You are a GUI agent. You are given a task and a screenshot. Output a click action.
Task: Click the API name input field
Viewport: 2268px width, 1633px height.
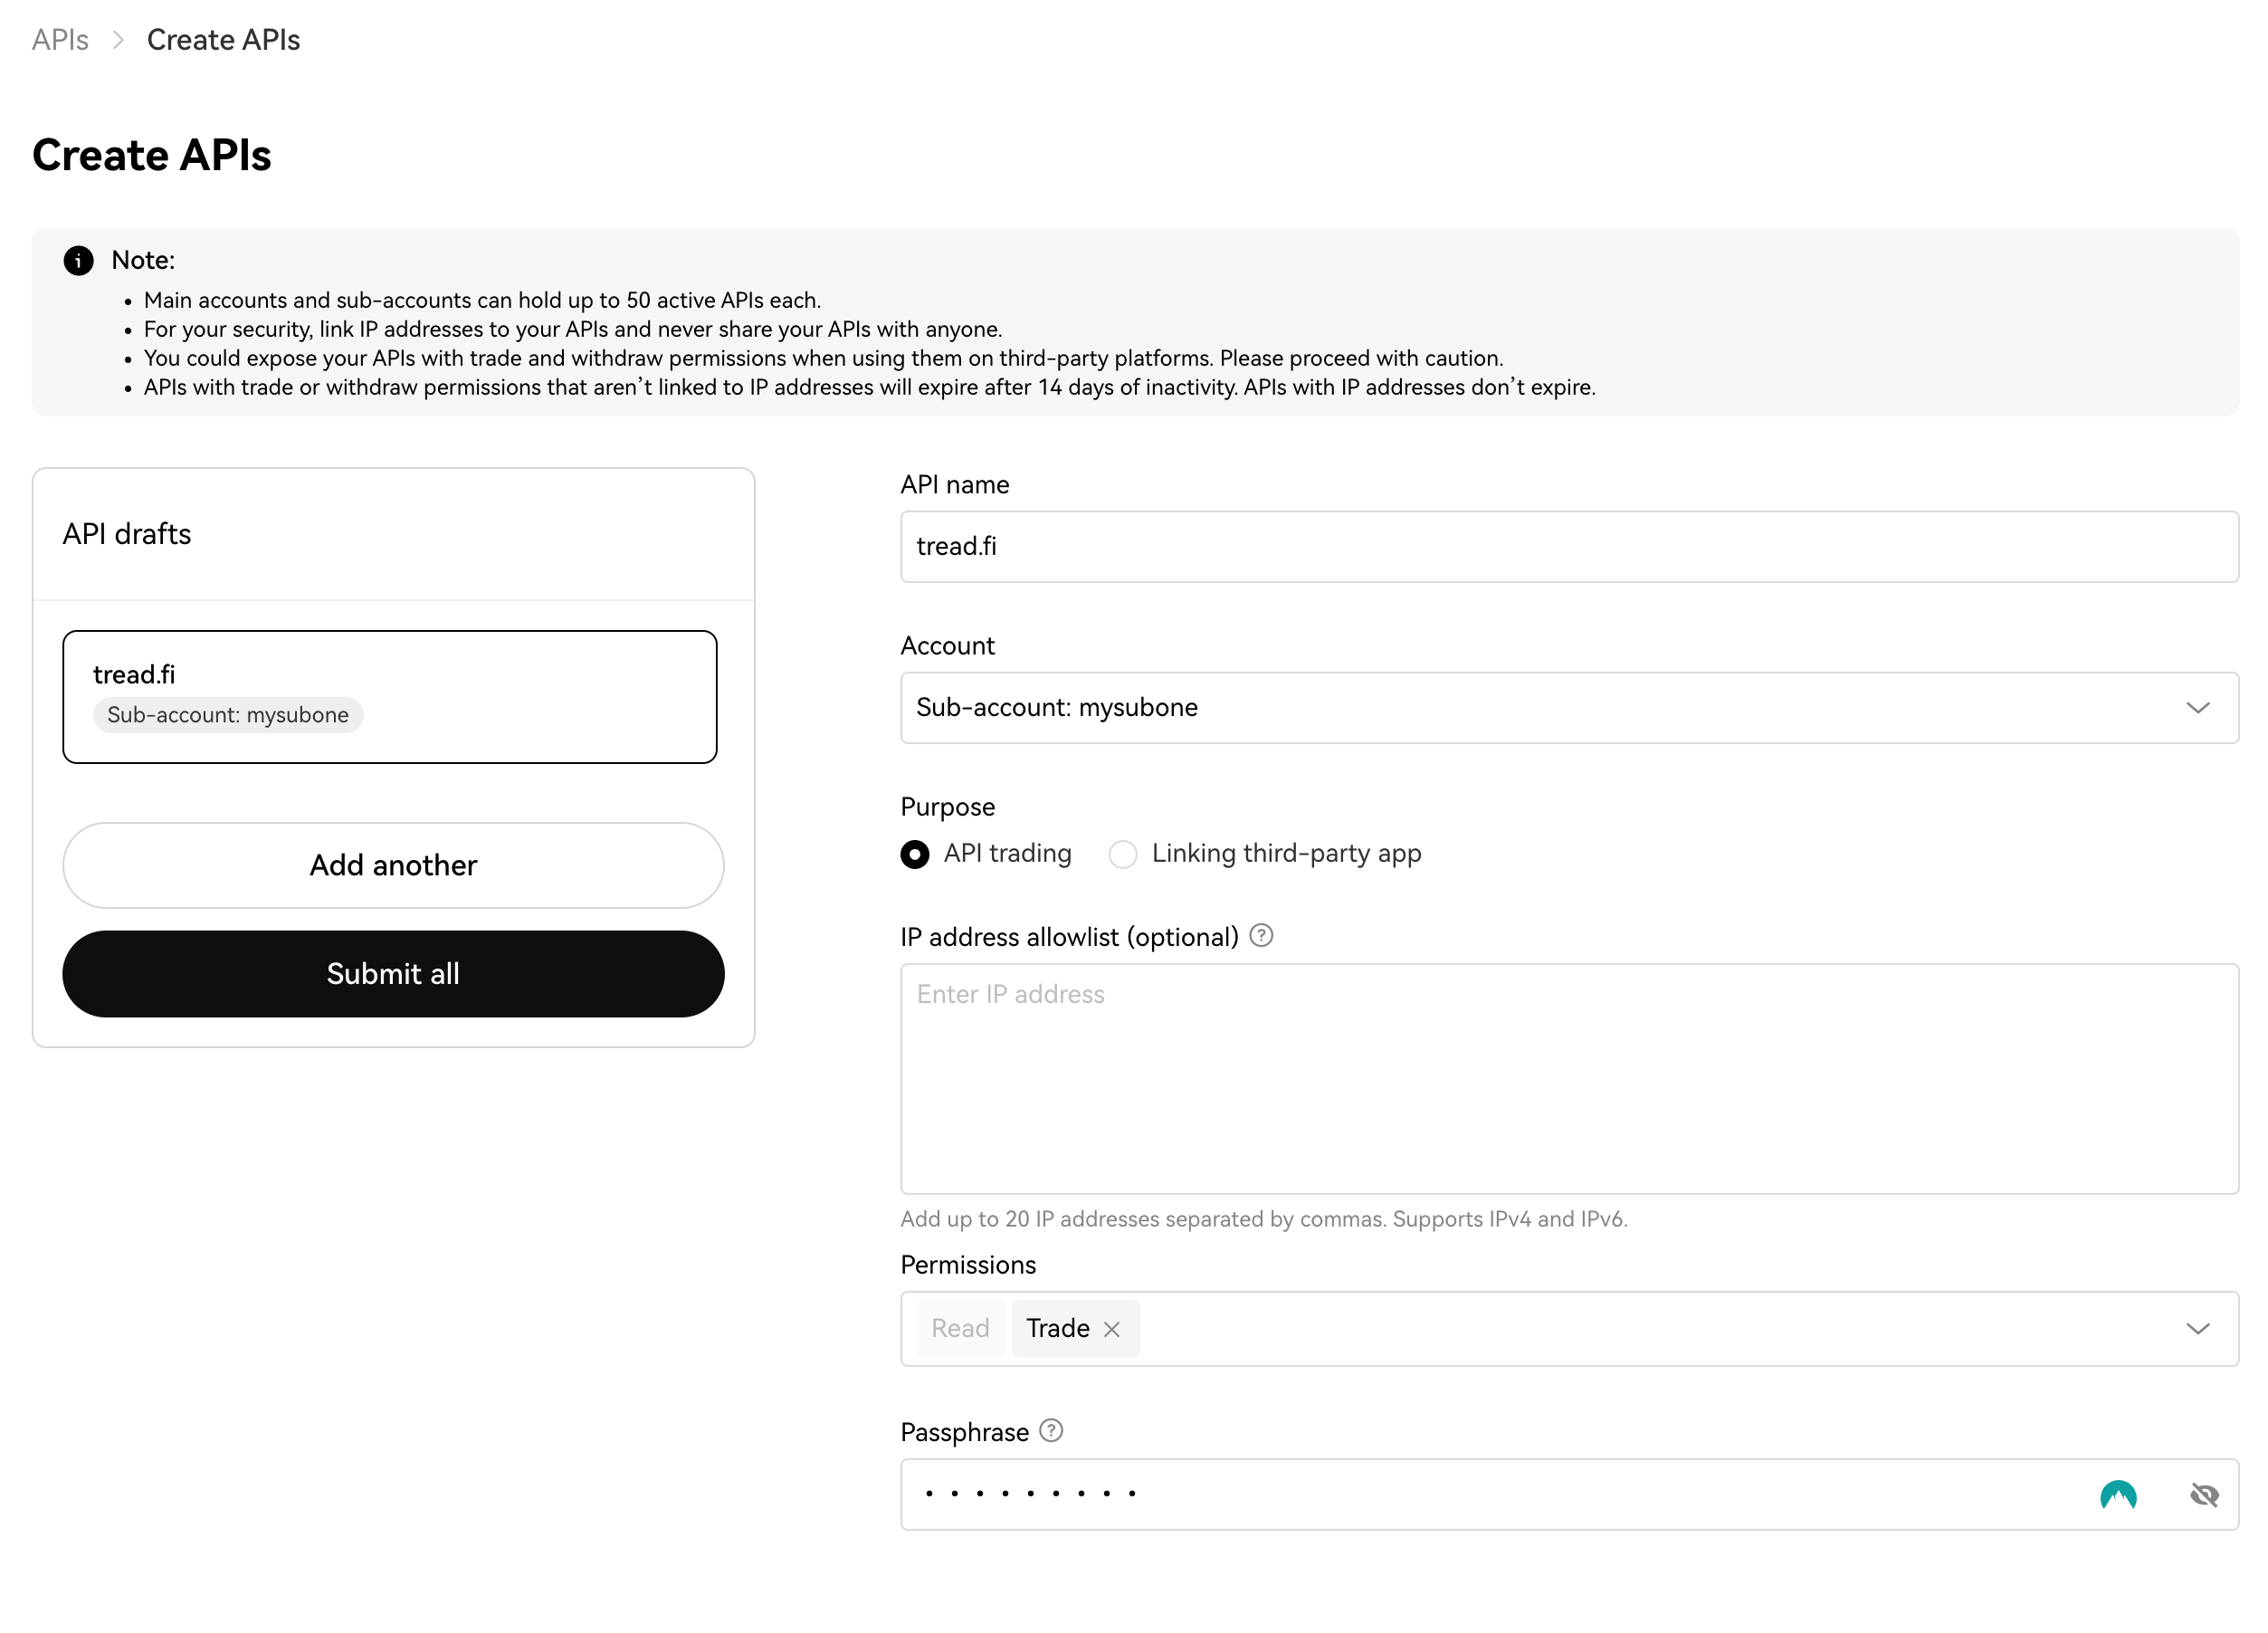tap(1568, 547)
